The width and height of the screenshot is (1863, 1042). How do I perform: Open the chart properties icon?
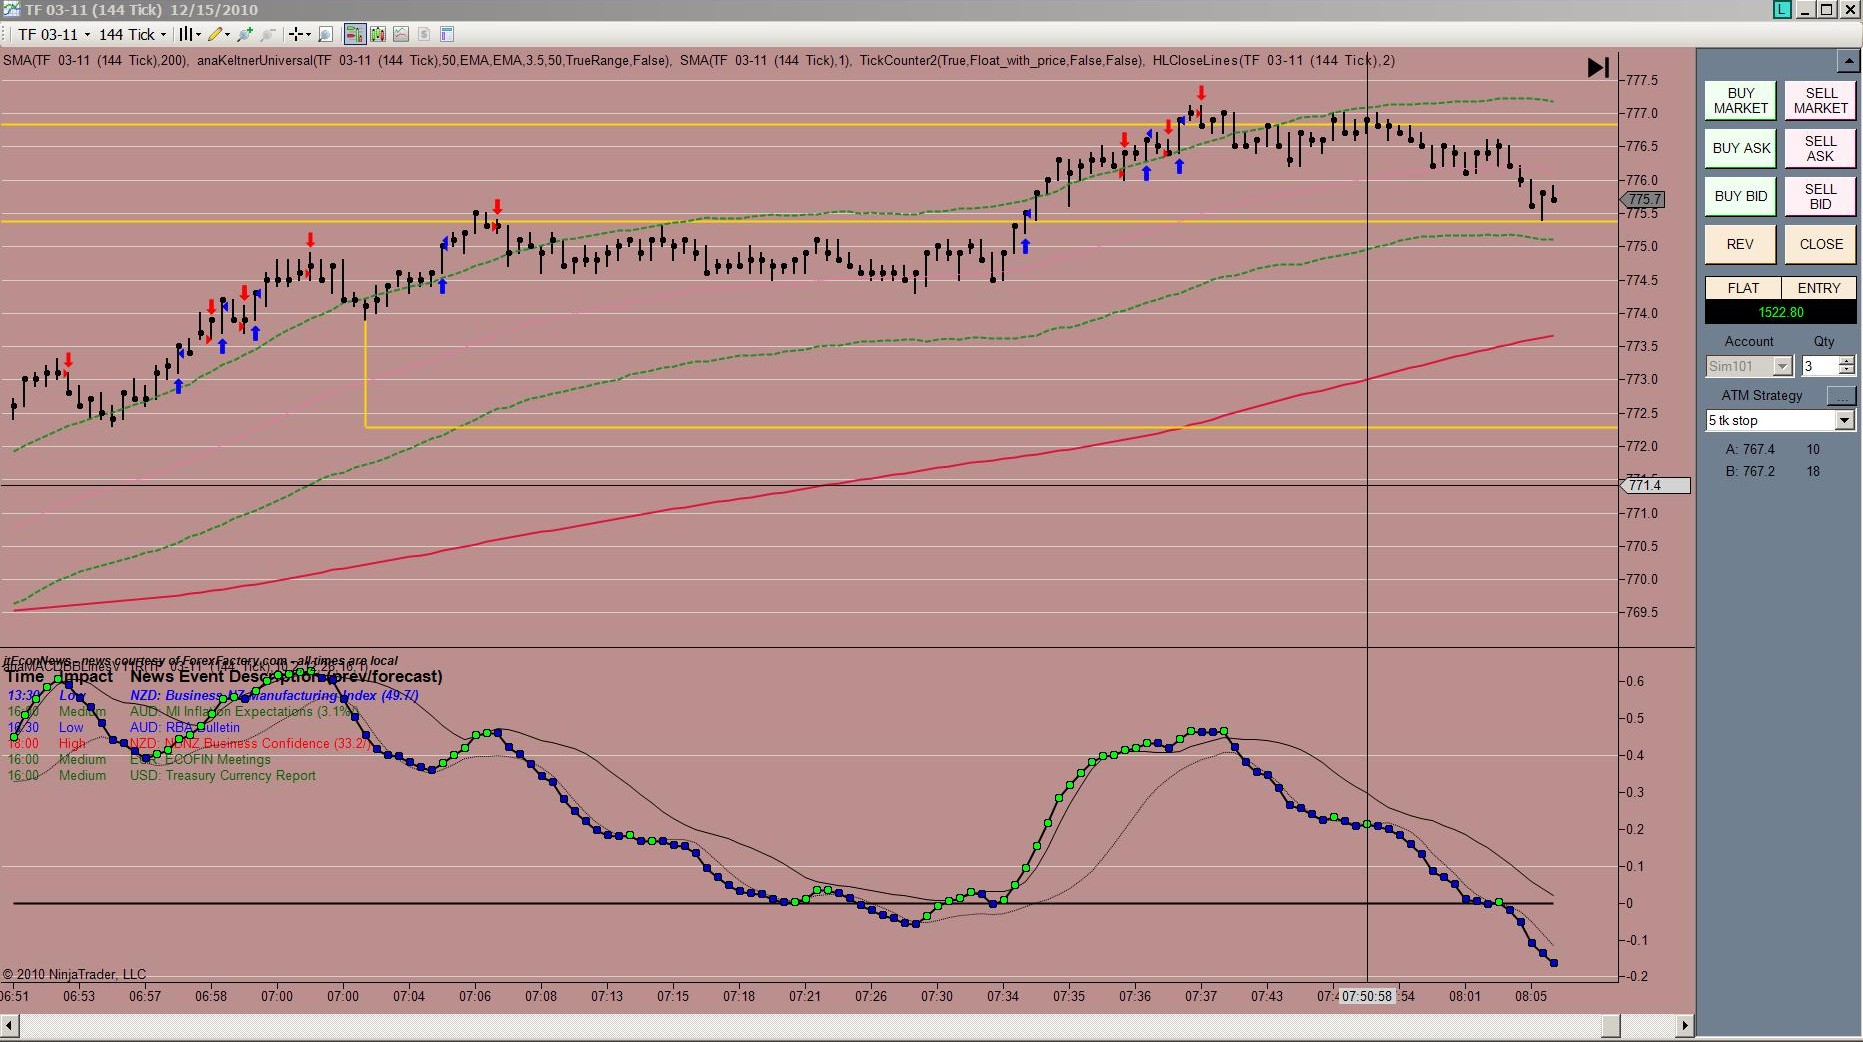[x=447, y=35]
